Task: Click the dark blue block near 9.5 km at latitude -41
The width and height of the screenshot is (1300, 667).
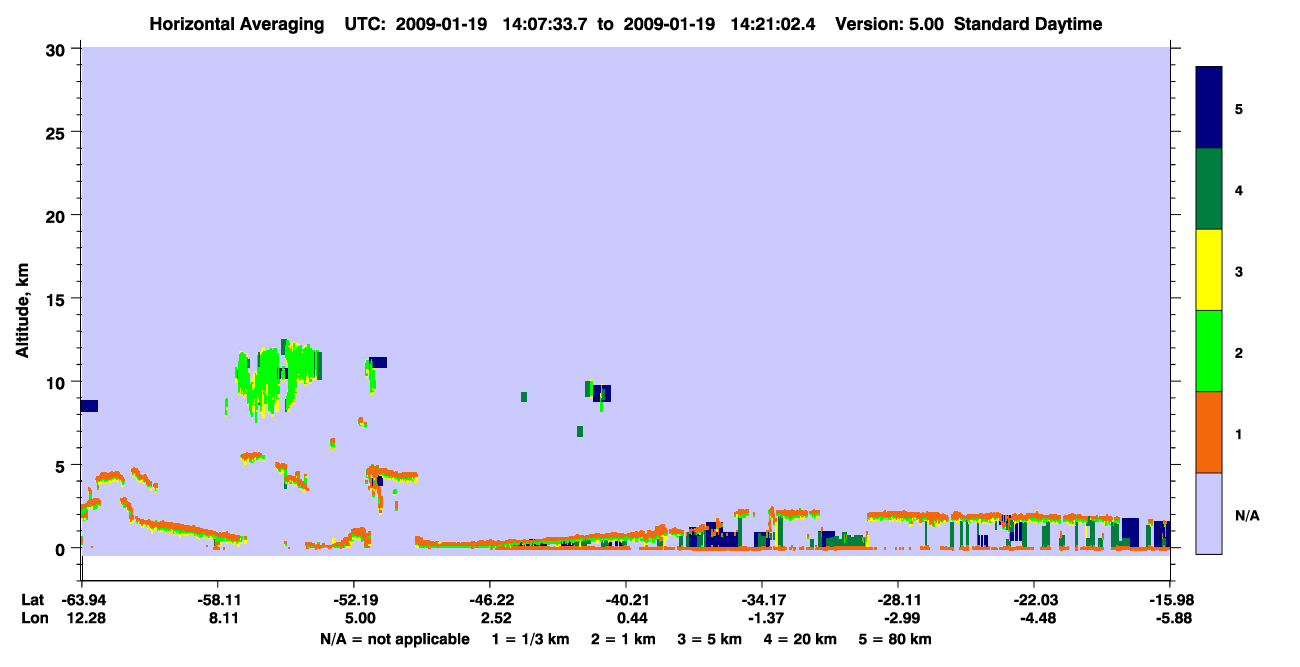Action: click(602, 392)
